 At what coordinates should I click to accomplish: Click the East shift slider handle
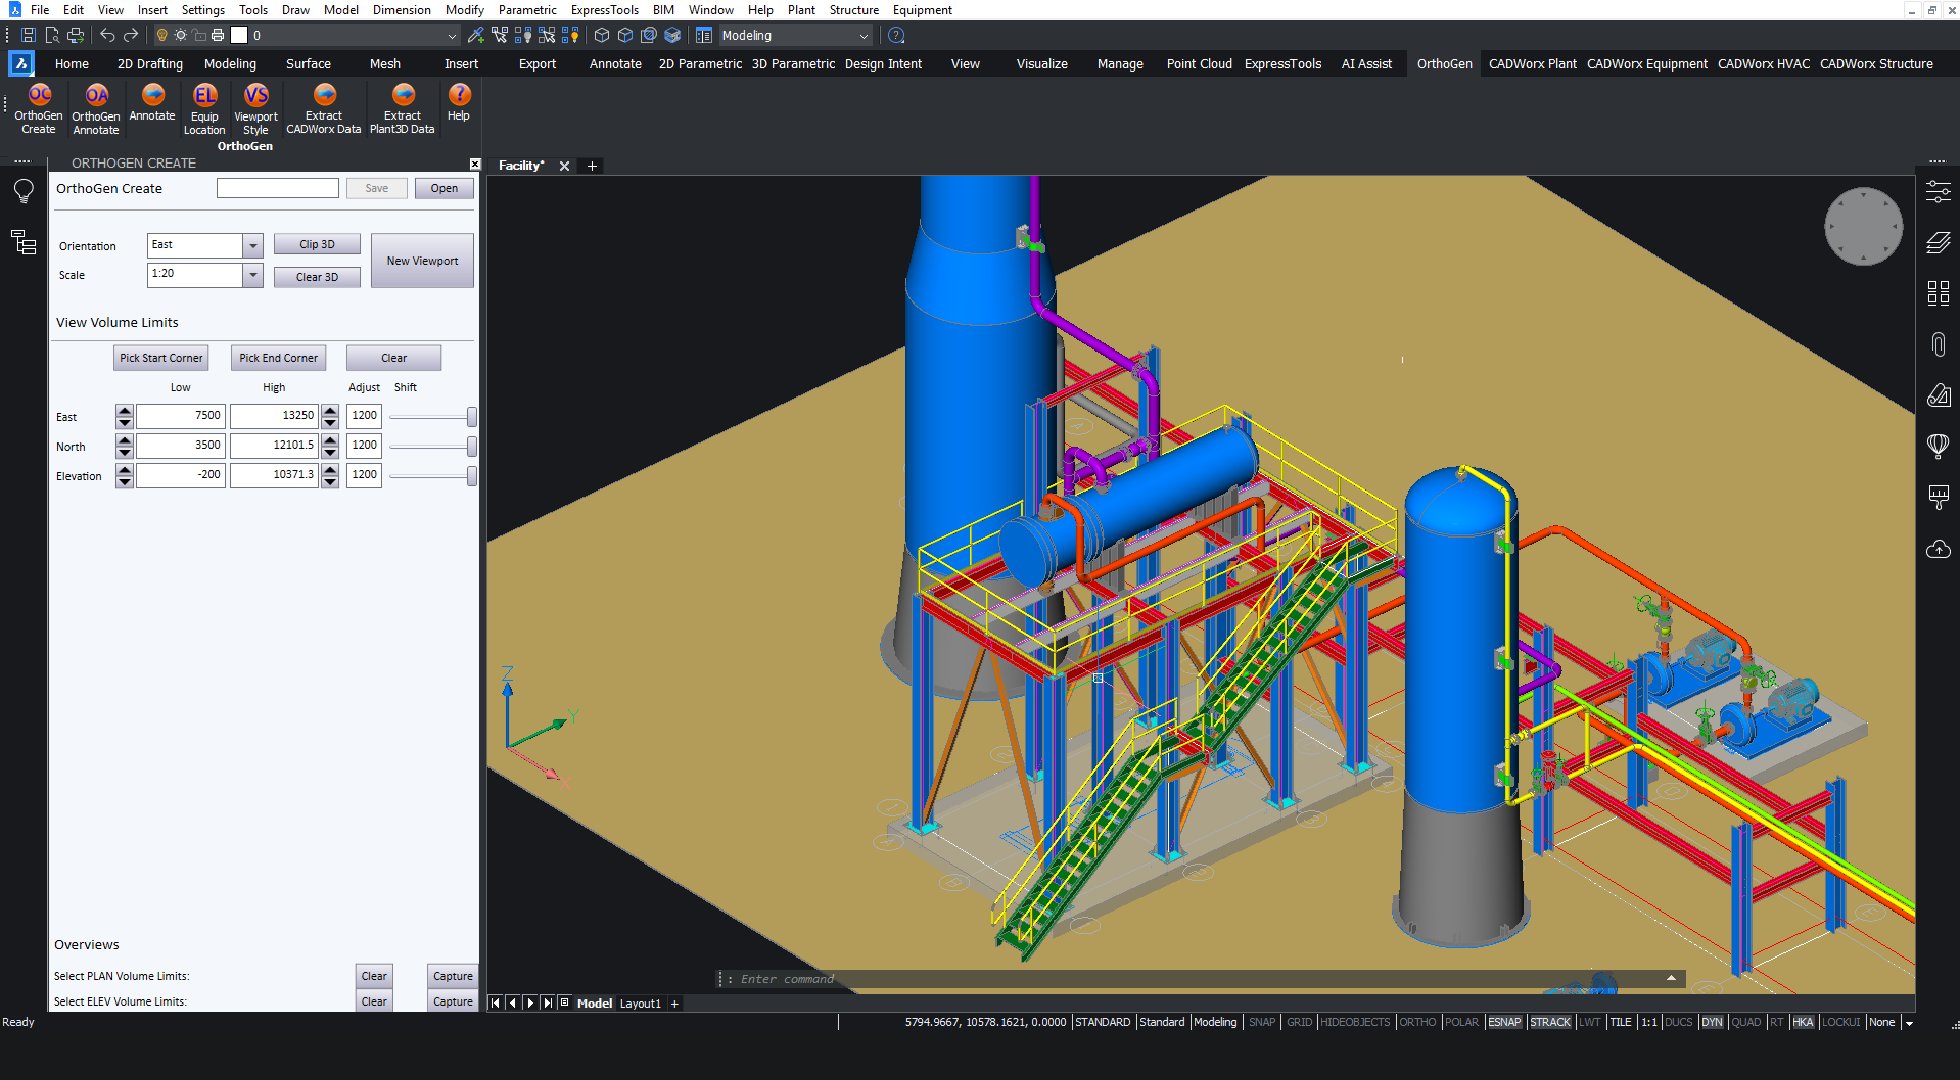(471, 416)
